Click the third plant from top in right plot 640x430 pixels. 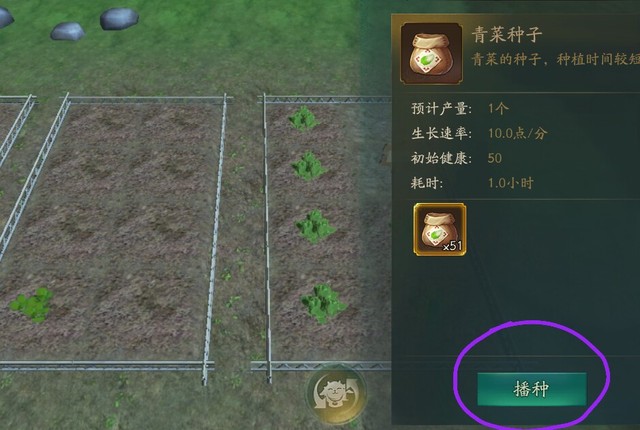coord(316,226)
